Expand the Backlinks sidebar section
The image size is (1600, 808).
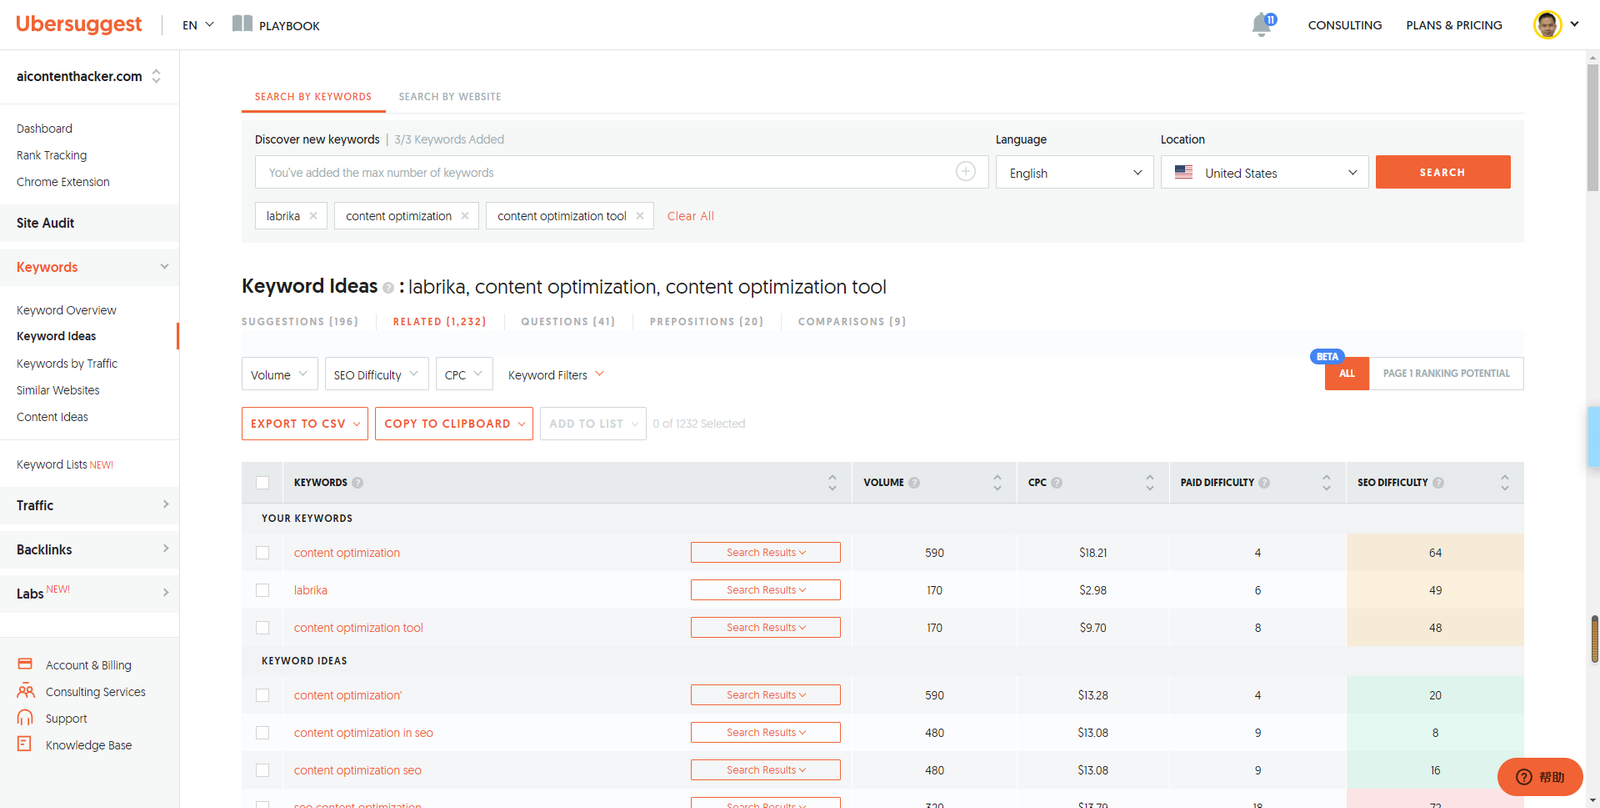click(90, 549)
